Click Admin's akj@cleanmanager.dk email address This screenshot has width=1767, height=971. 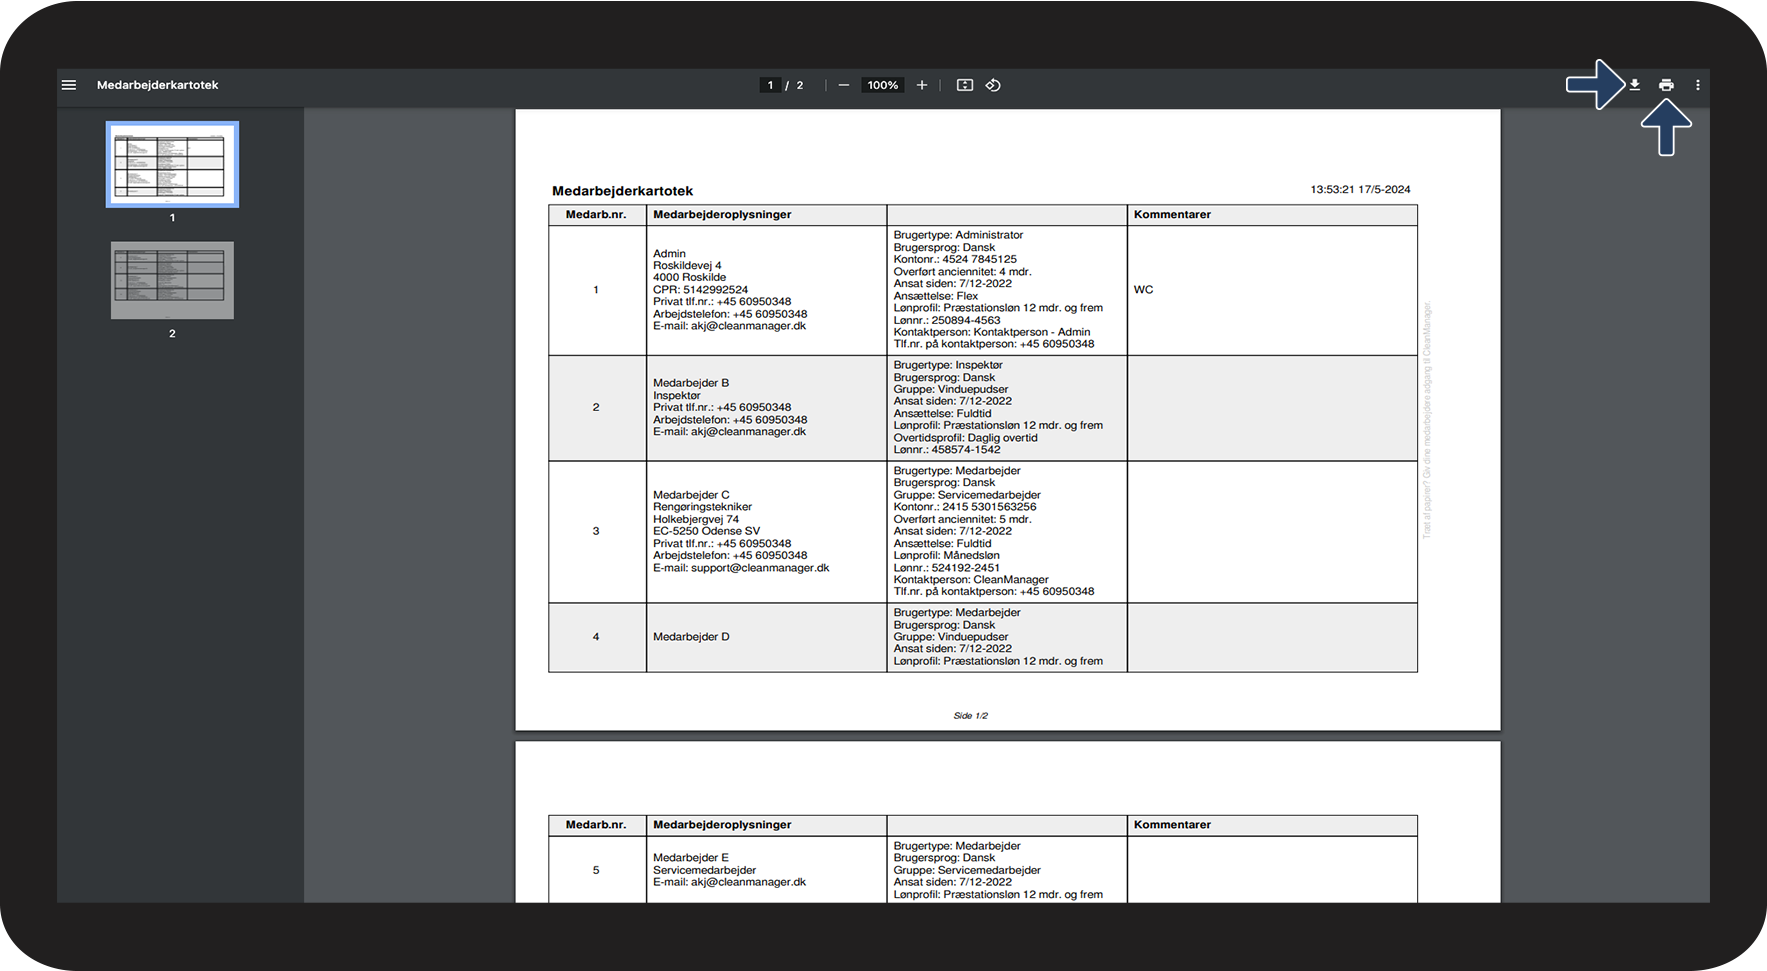pos(748,326)
